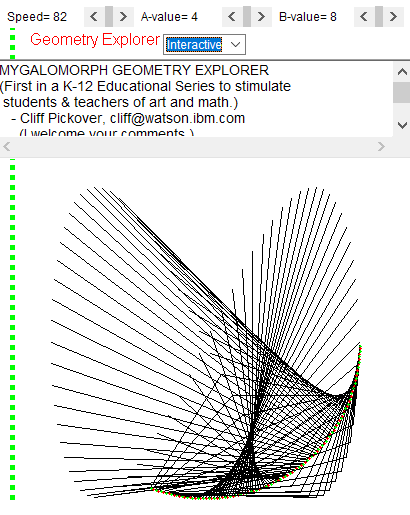Open the Interactive mode dropdown
This screenshot has height=515, width=410.
(x=204, y=44)
